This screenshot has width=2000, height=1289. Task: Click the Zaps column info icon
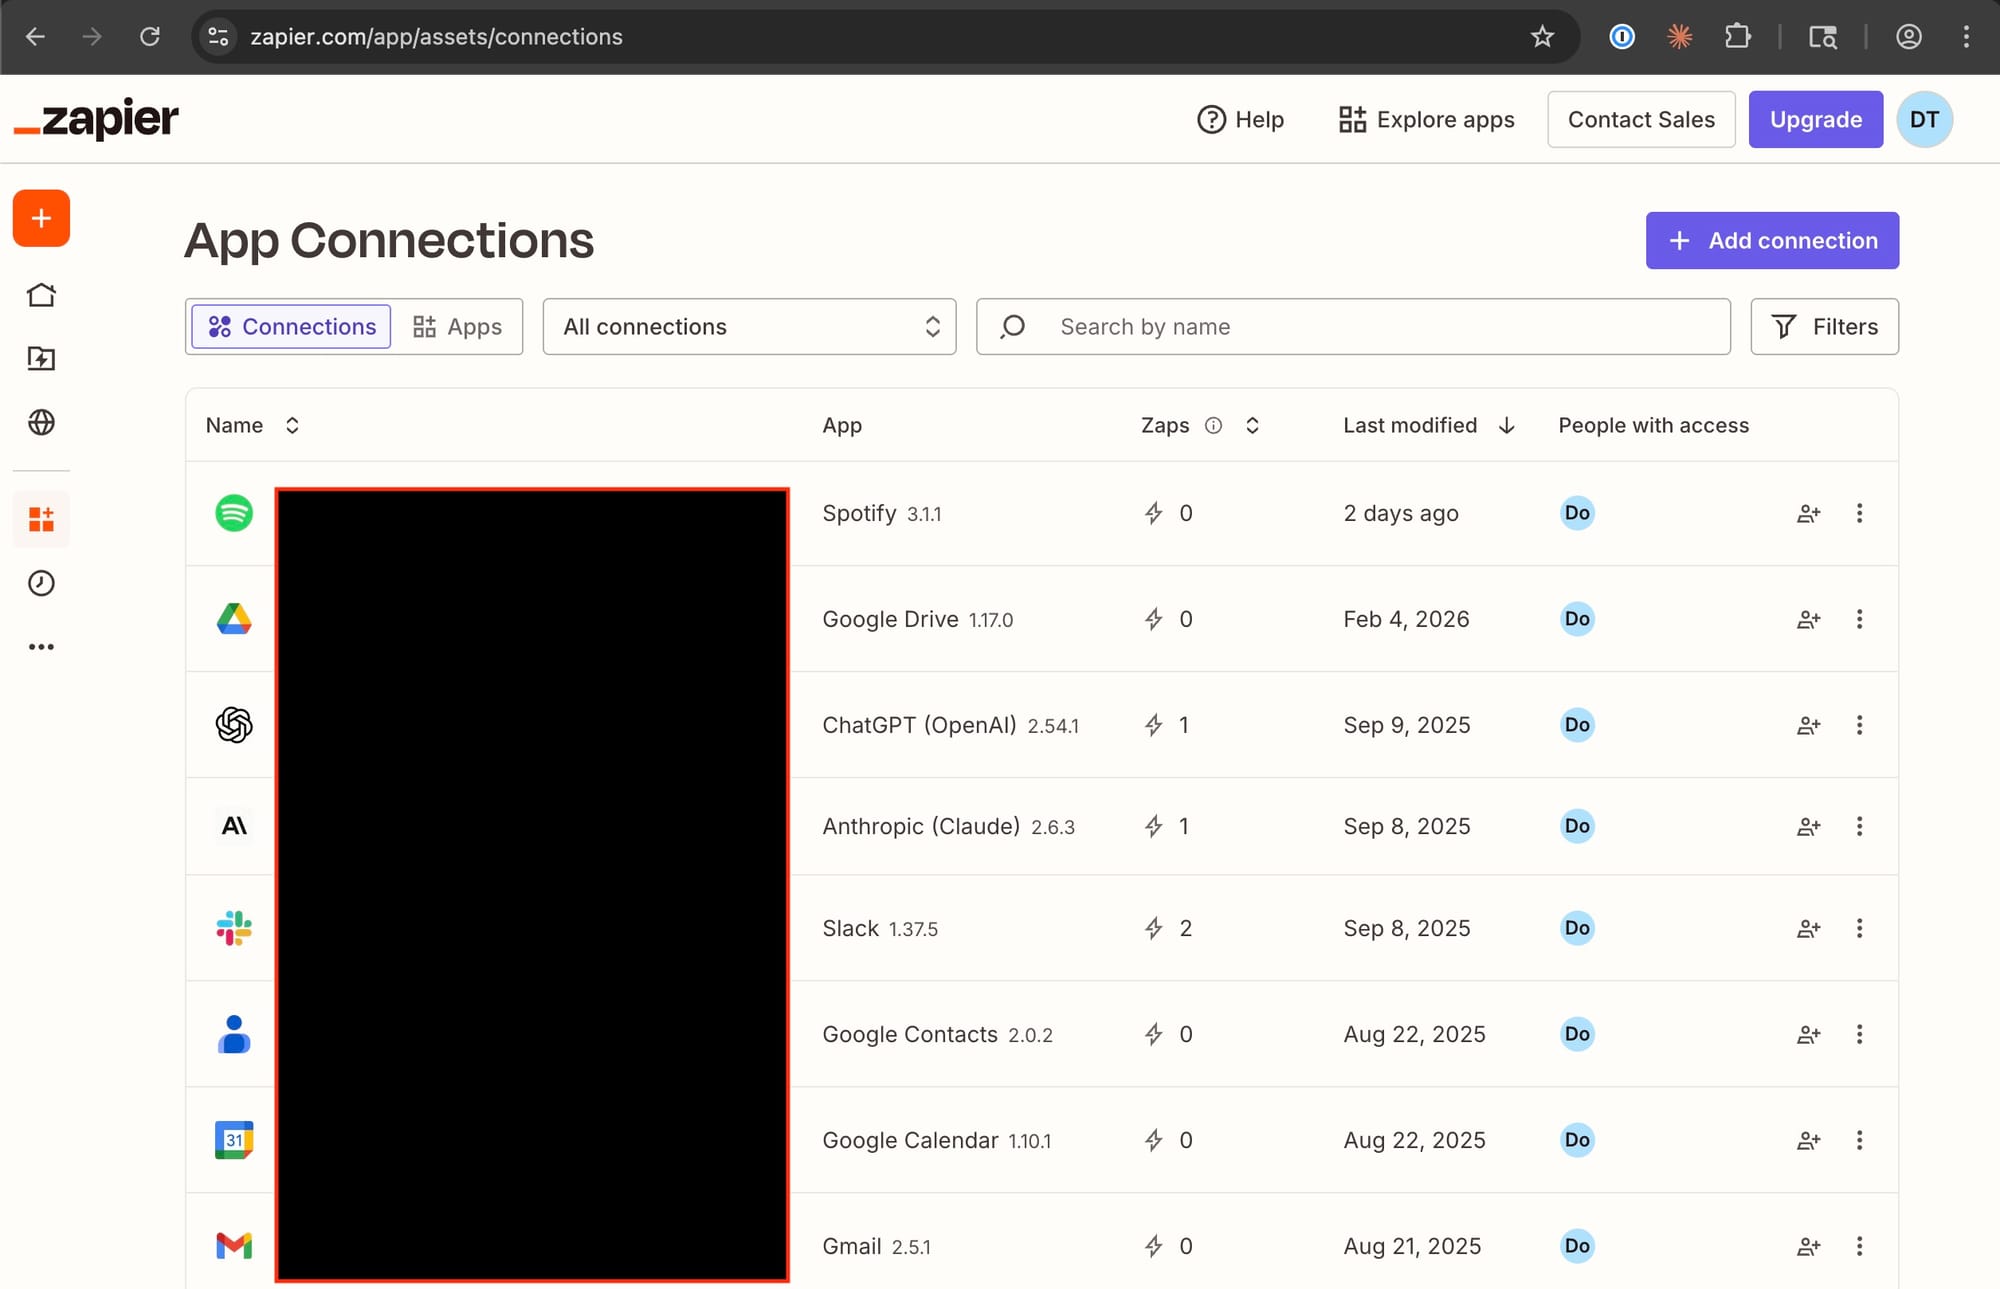(x=1213, y=425)
